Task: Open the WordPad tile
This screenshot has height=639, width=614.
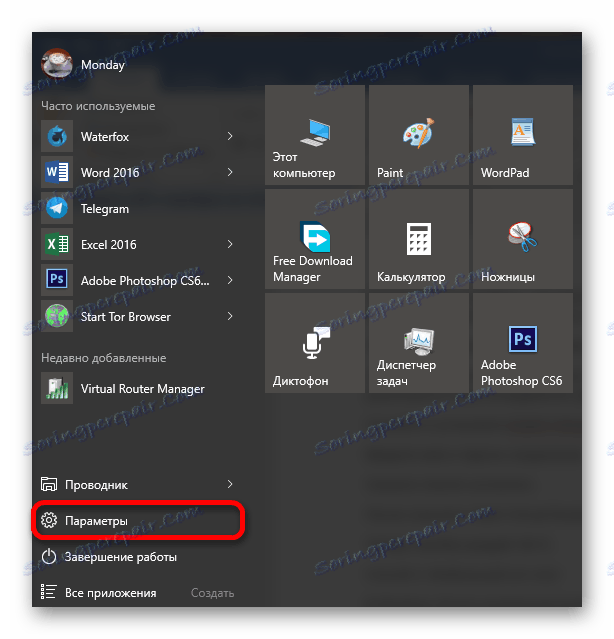Action: coord(523,135)
